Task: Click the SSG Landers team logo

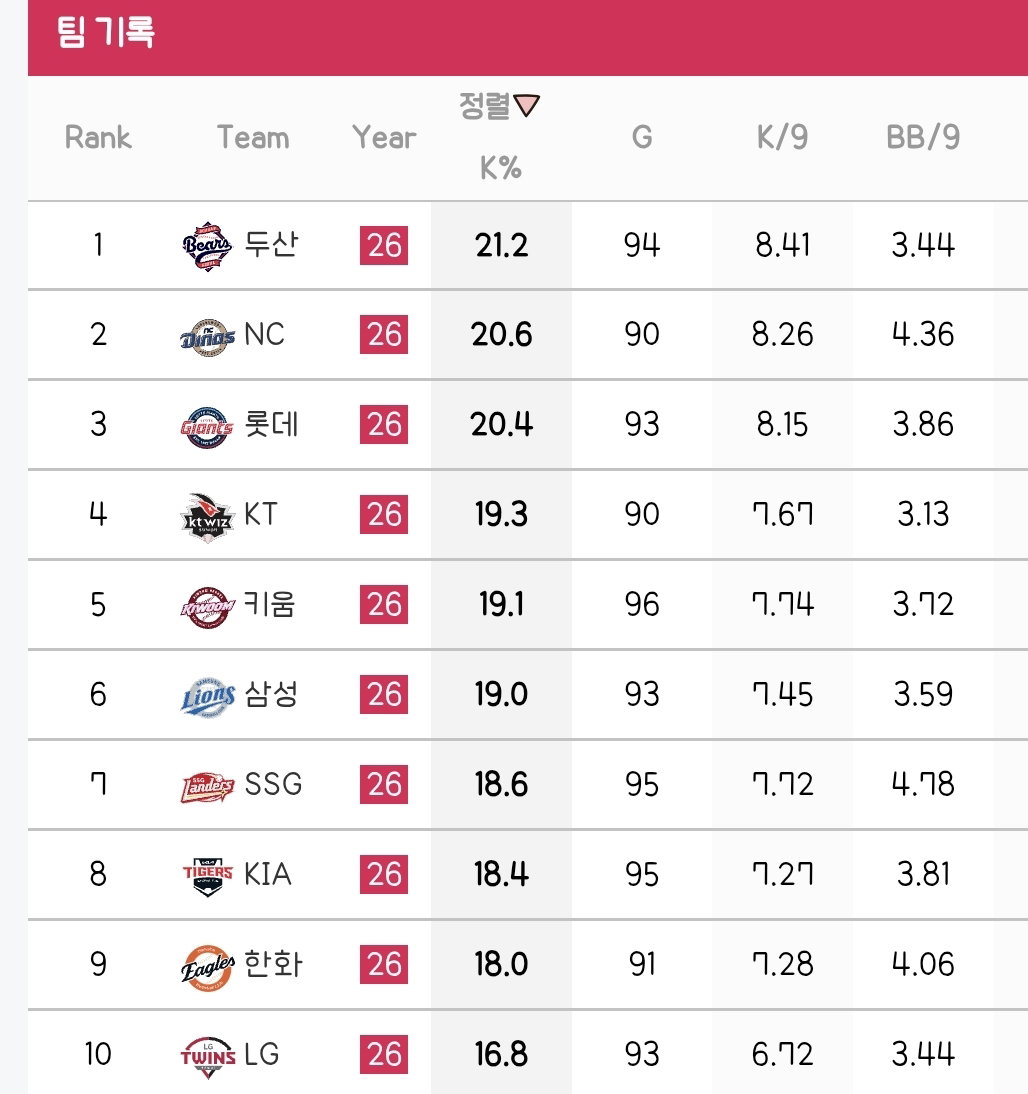Action: point(207,787)
